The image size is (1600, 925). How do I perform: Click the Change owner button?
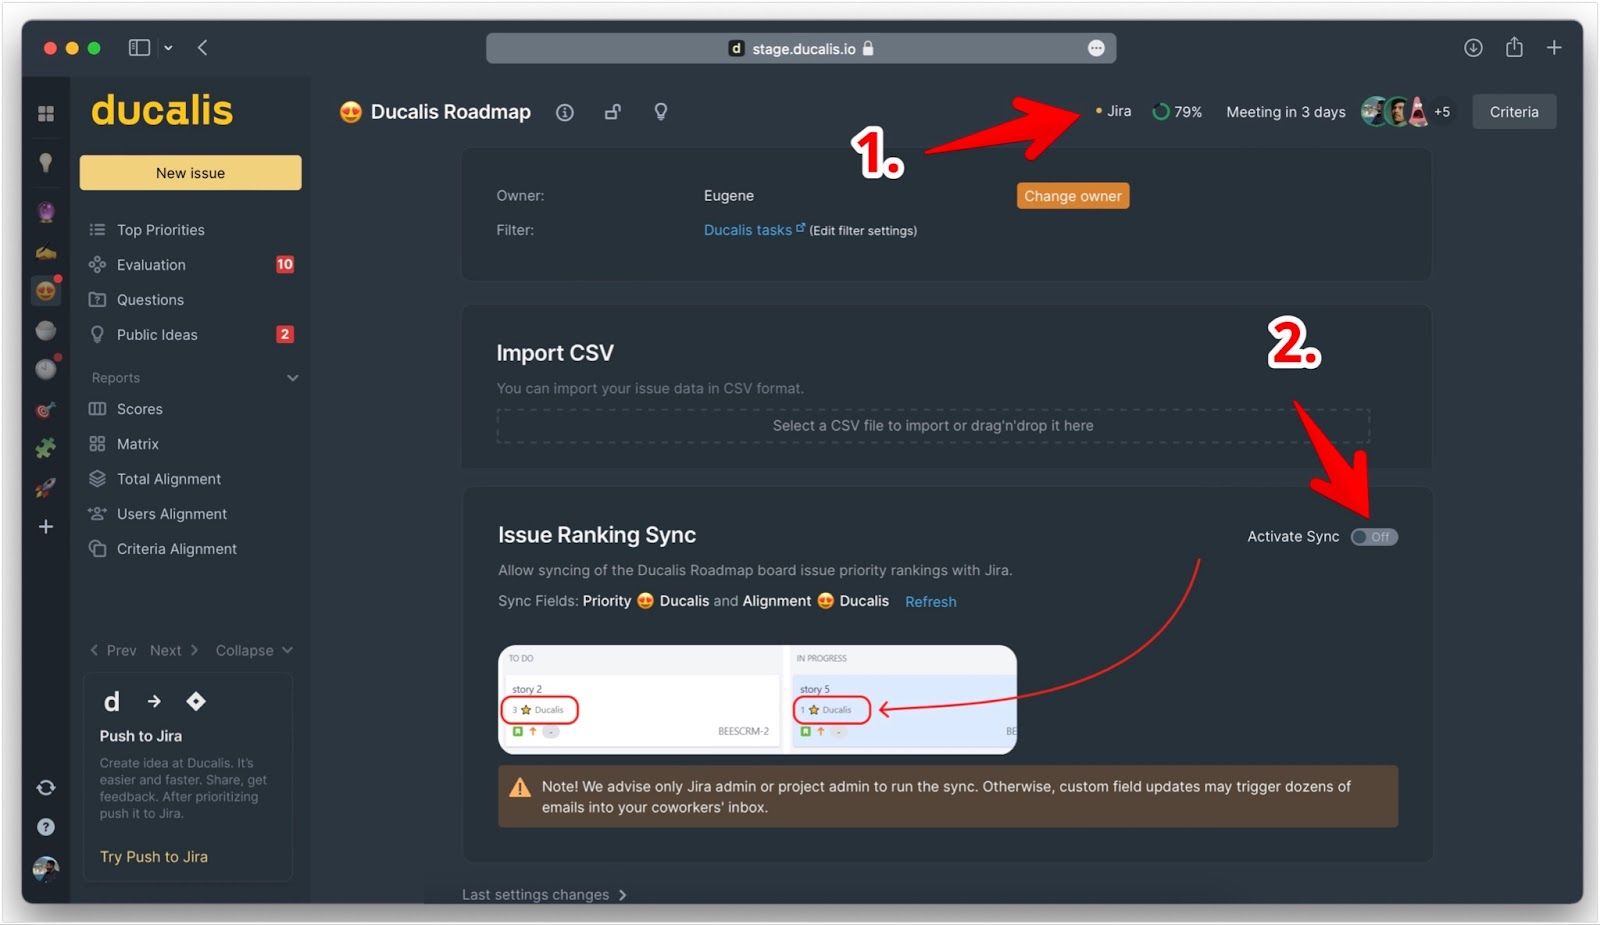coord(1073,196)
